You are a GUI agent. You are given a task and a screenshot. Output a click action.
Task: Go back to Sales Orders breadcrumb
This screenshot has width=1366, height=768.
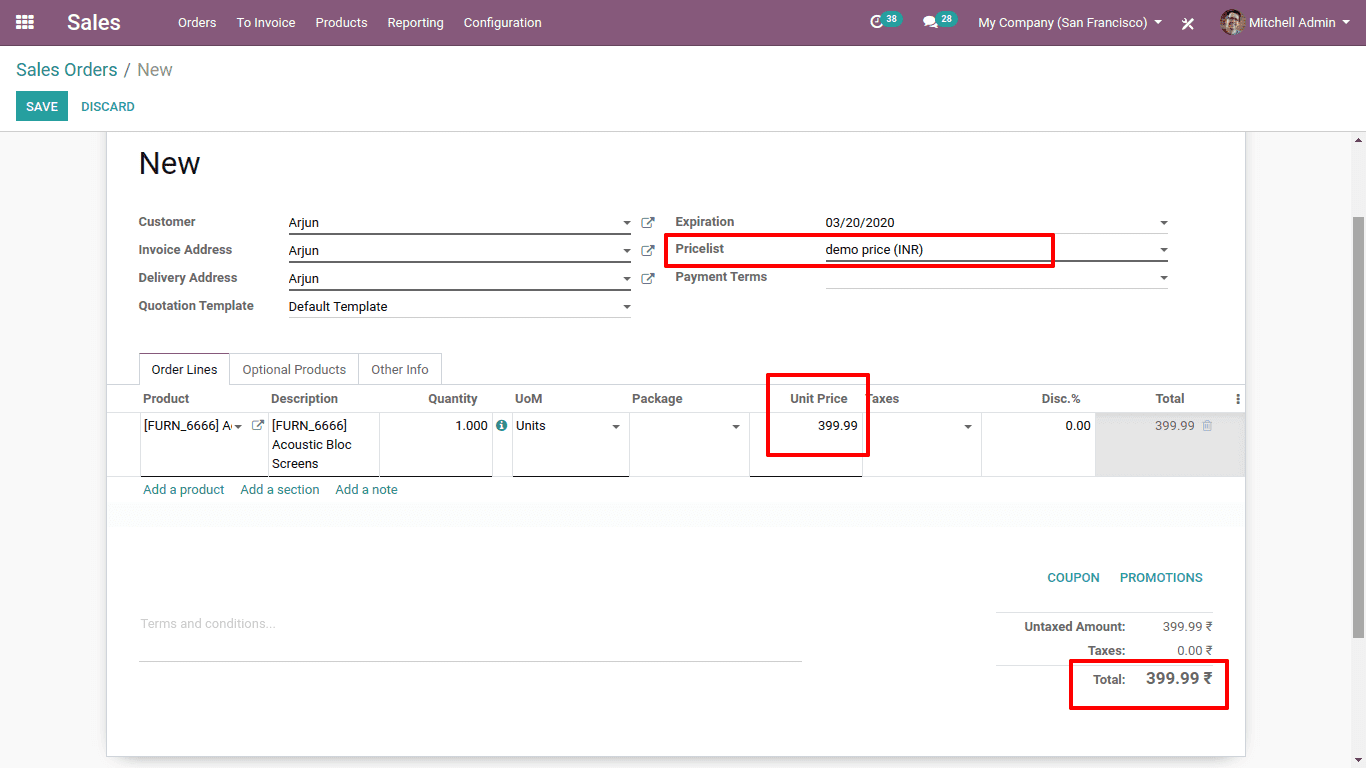[x=67, y=70]
